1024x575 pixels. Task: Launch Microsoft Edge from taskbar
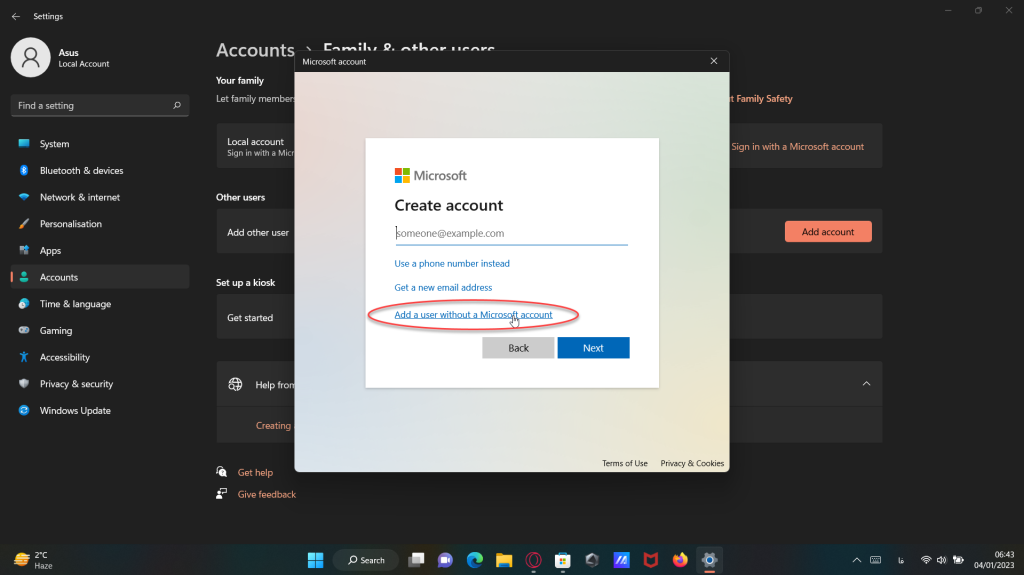(x=475, y=560)
